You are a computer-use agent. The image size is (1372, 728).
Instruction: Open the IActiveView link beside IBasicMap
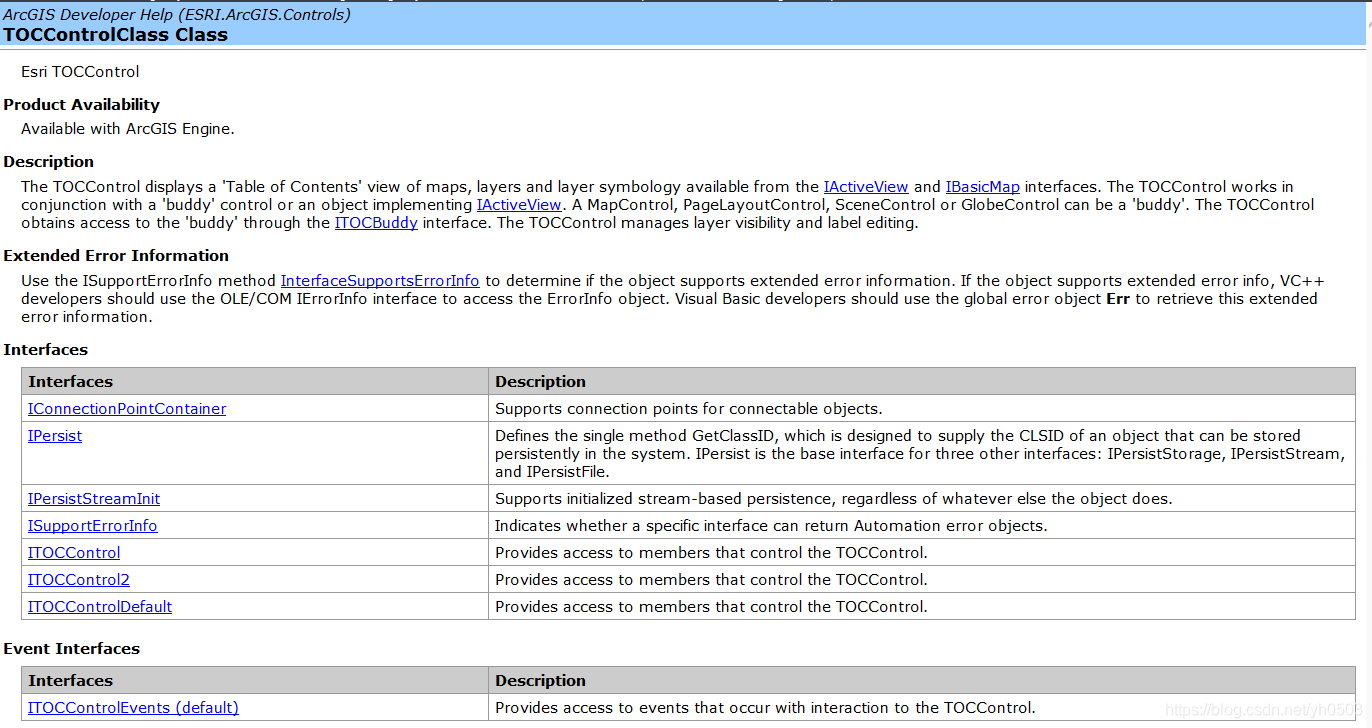pos(865,187)
